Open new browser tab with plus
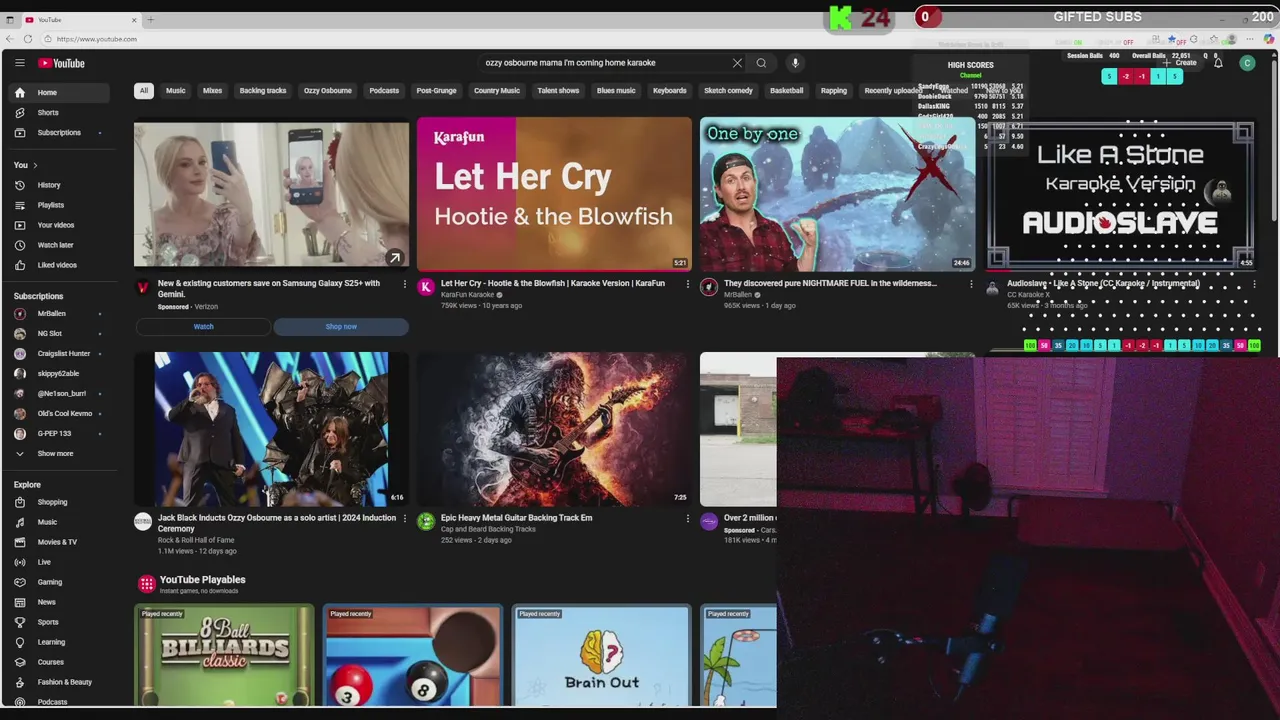This screenshot has height=720, width=1280. tap(151, 20)
